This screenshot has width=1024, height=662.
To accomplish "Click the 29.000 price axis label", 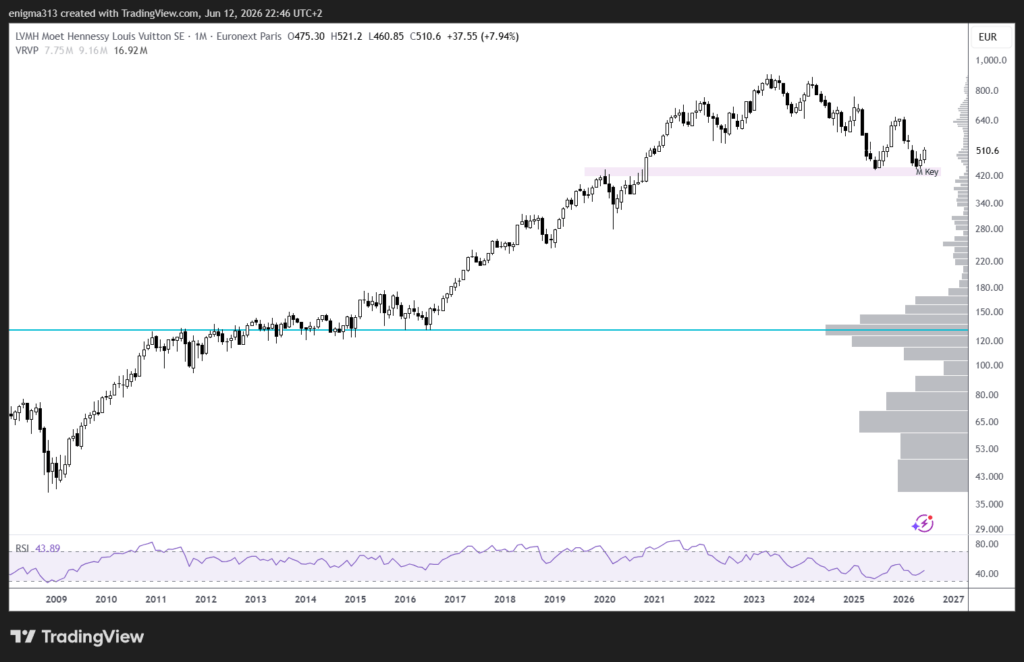I will click(989, 529).
